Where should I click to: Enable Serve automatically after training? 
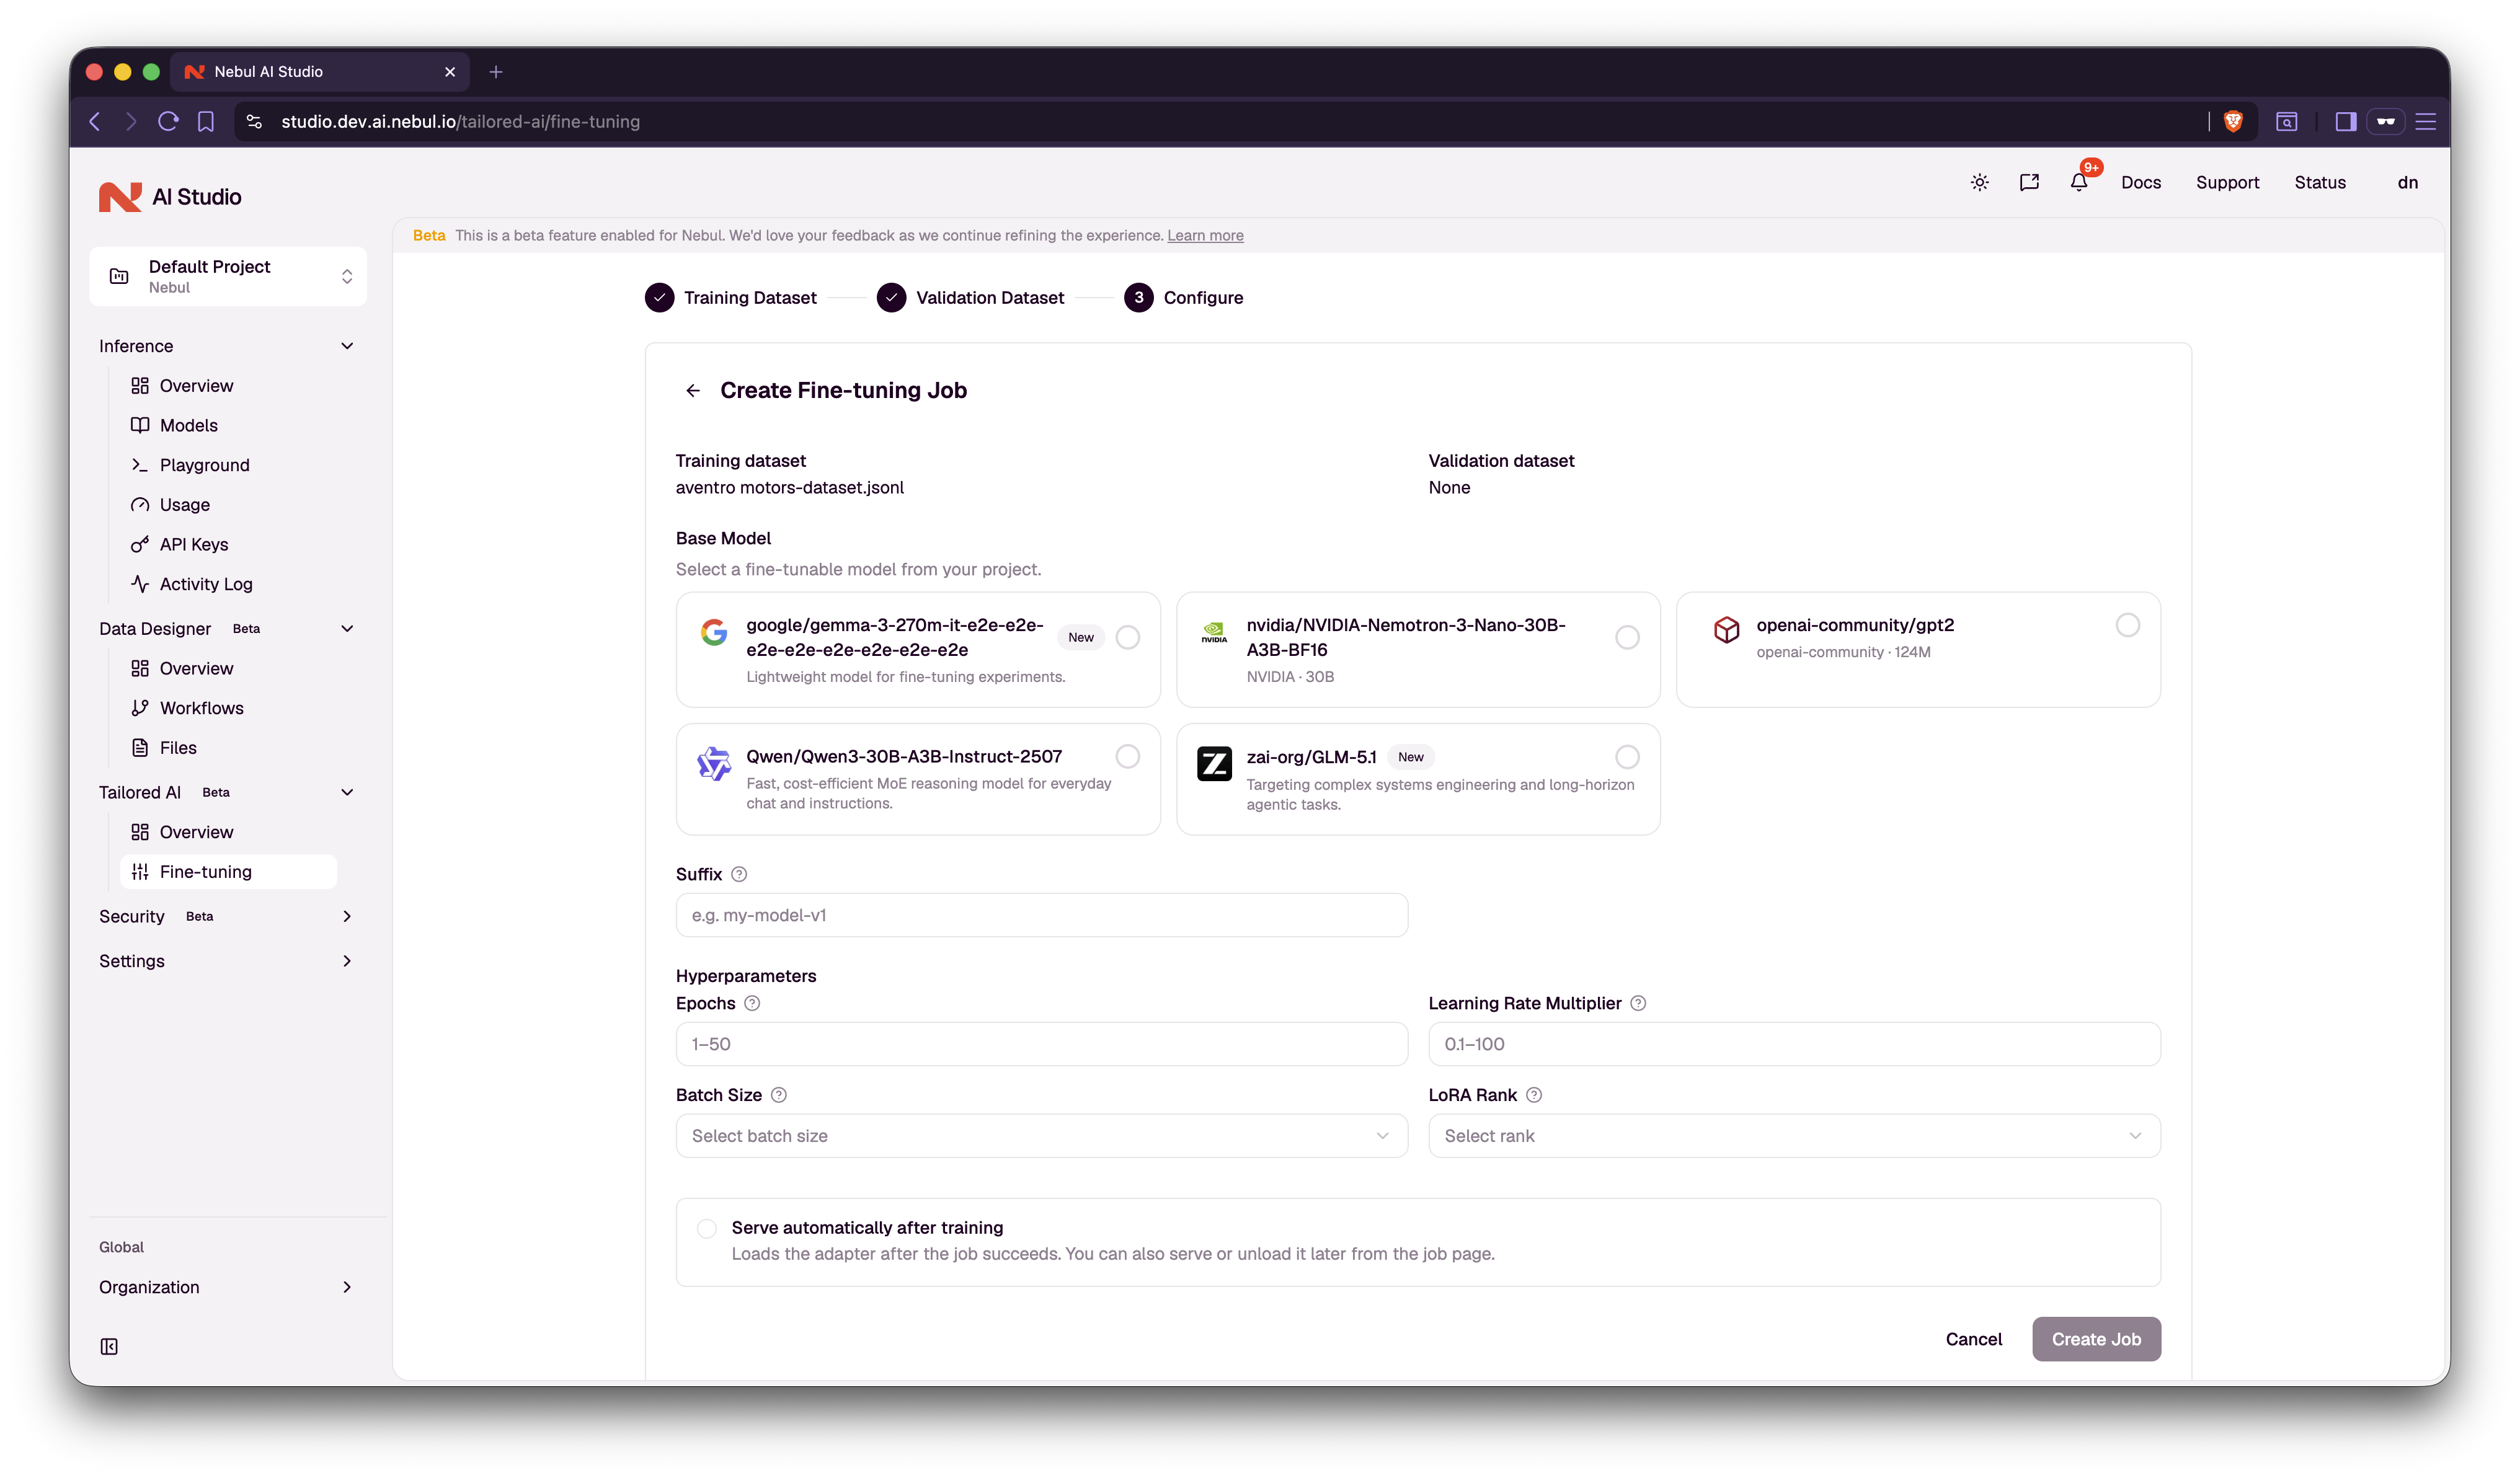707,1228
